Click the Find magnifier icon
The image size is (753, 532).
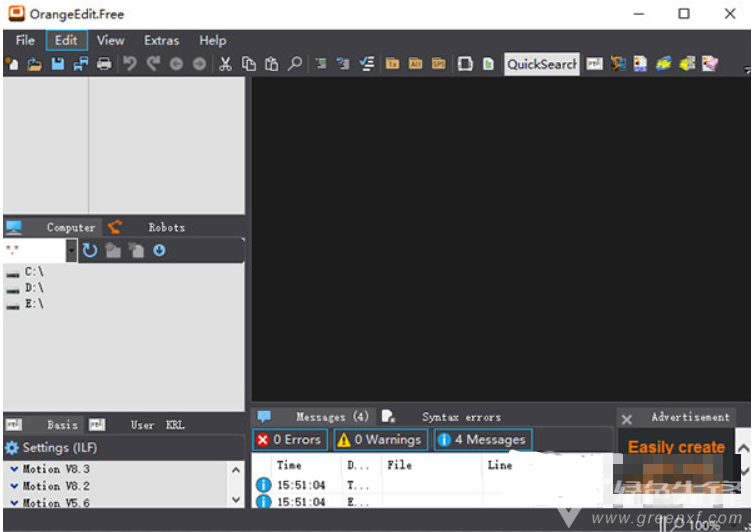click(x=294, y=64)
